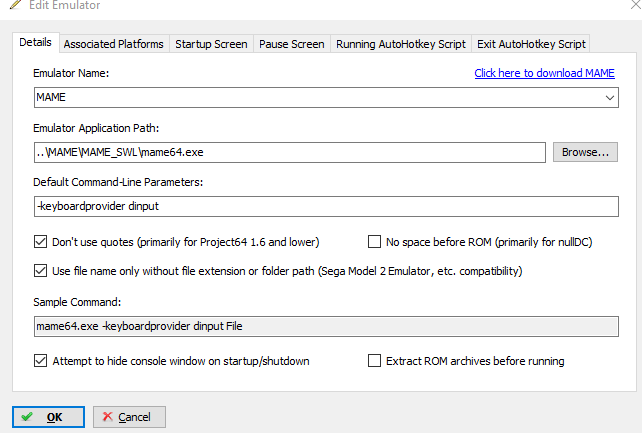The width and height of the screenshot is (642, 433).
Task: Click the download MAME link
Action: [x=544, y=73]
